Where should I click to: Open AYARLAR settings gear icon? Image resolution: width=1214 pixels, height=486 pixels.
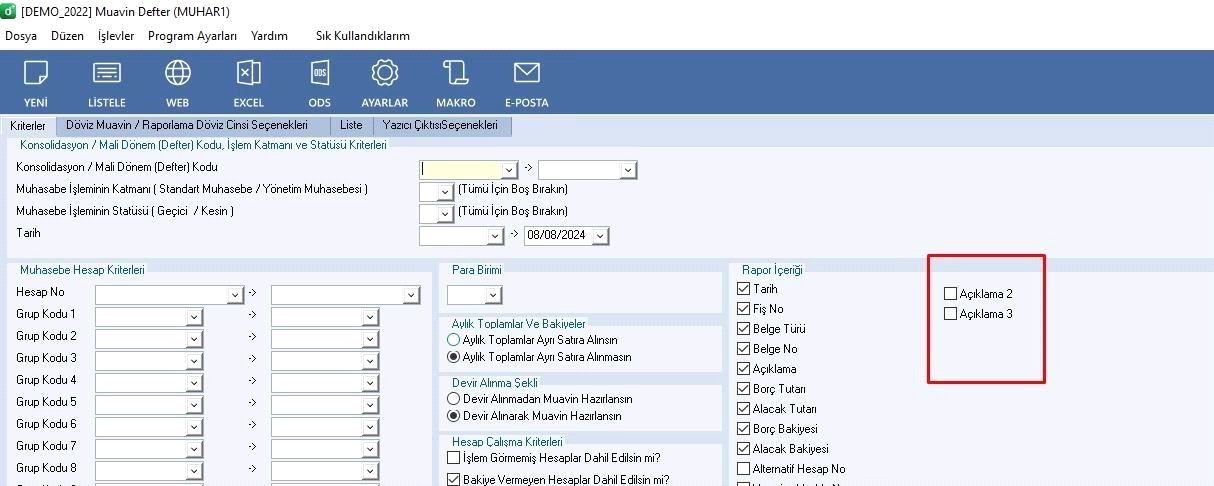385,74
